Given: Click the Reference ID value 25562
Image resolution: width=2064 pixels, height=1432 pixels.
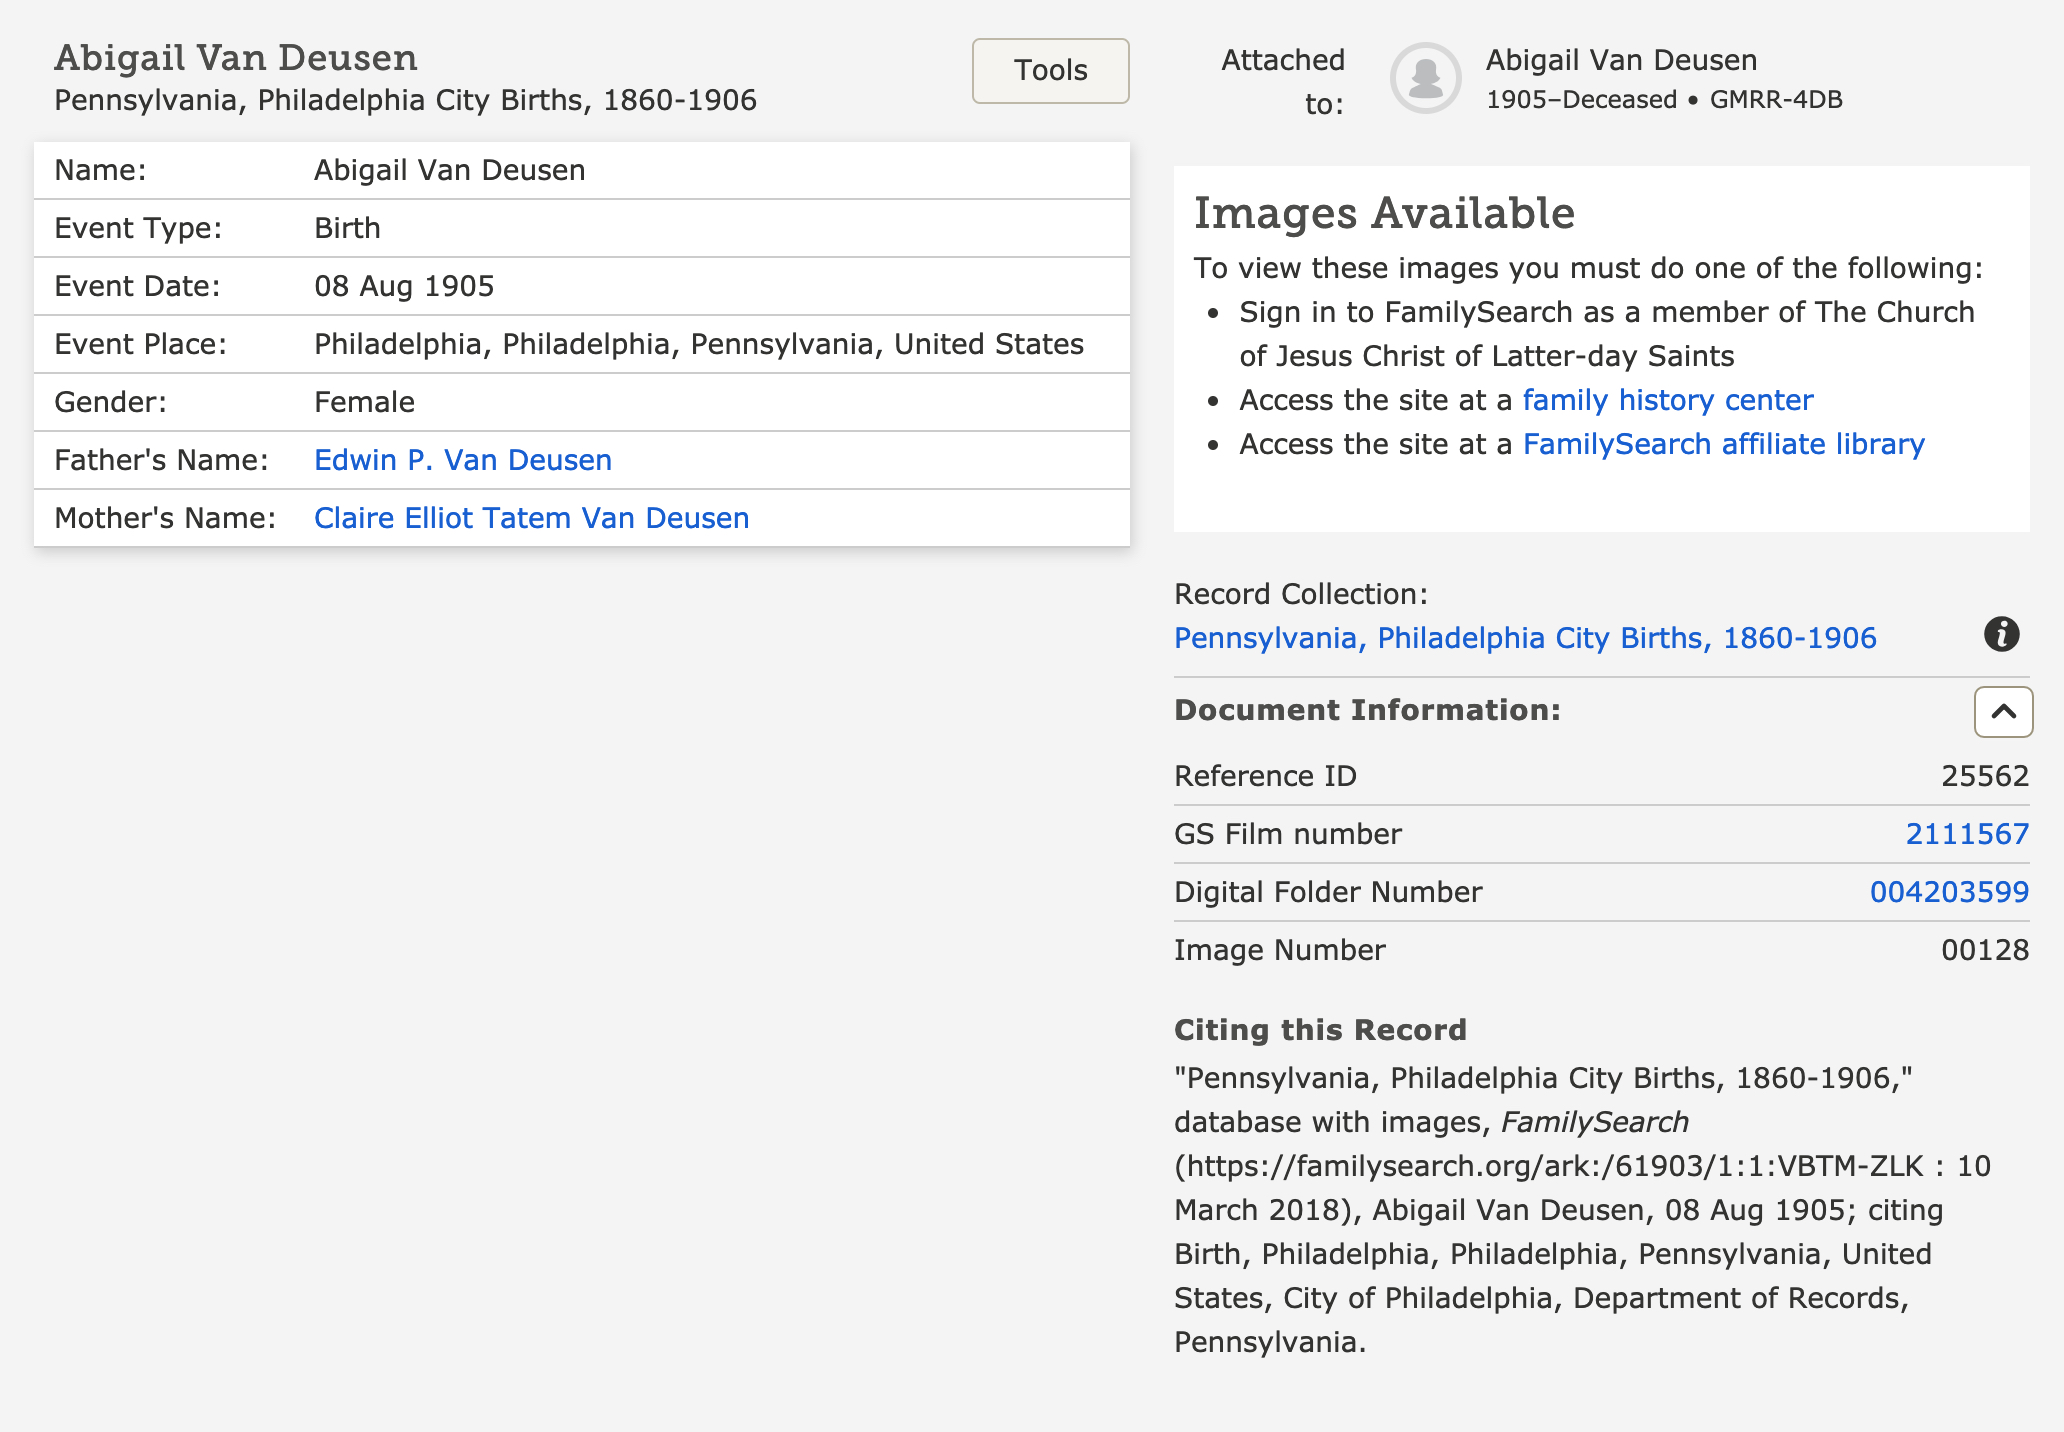Looking at the screenshot, I should [x=1984, y=776].
